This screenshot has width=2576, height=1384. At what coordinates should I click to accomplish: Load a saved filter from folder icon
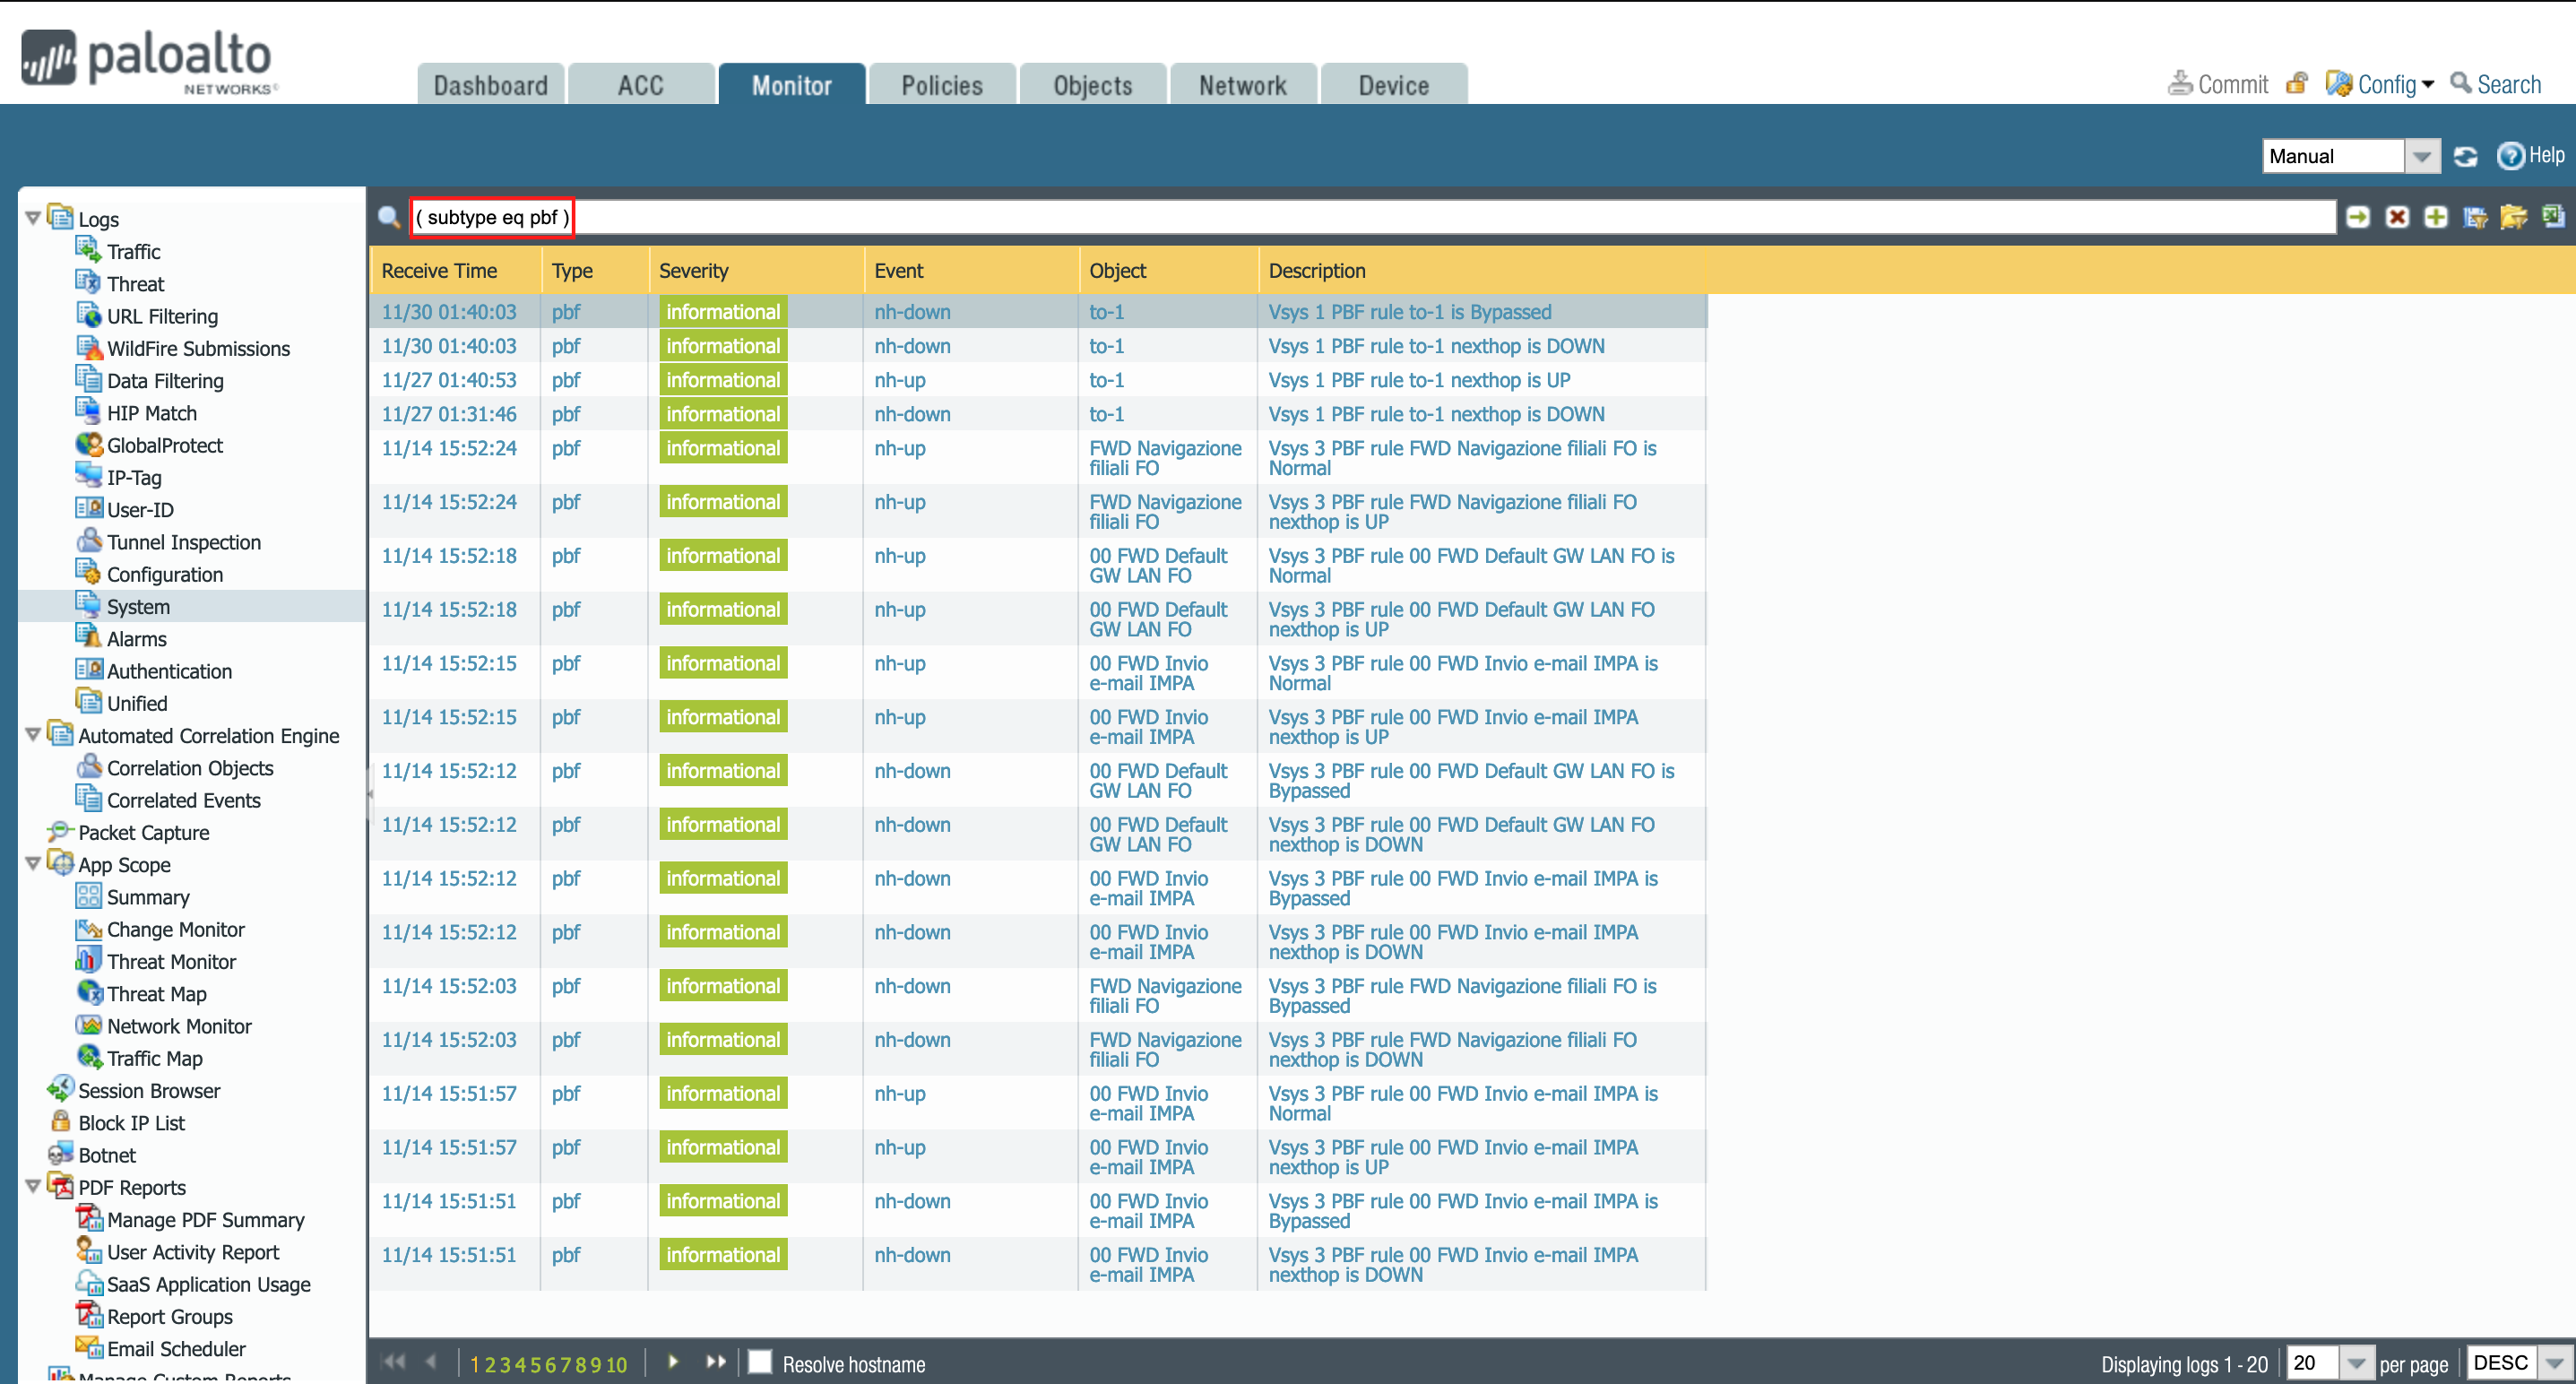(x=2516, y=217)
